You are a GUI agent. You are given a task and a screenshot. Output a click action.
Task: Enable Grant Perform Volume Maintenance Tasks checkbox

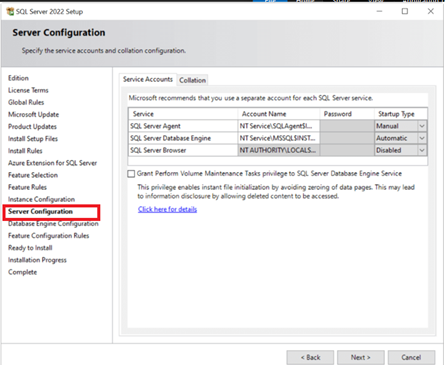(x=131, y=174)
